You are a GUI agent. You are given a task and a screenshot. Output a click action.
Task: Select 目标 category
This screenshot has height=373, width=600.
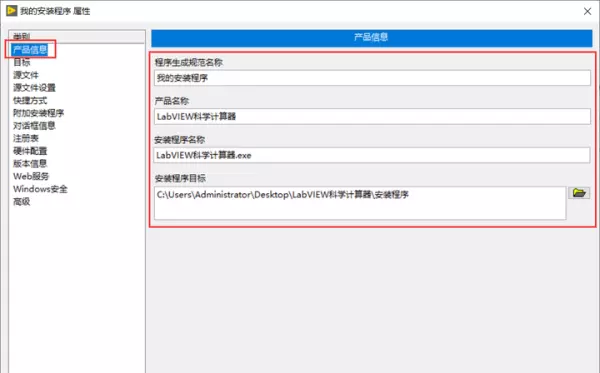point(21,62)
